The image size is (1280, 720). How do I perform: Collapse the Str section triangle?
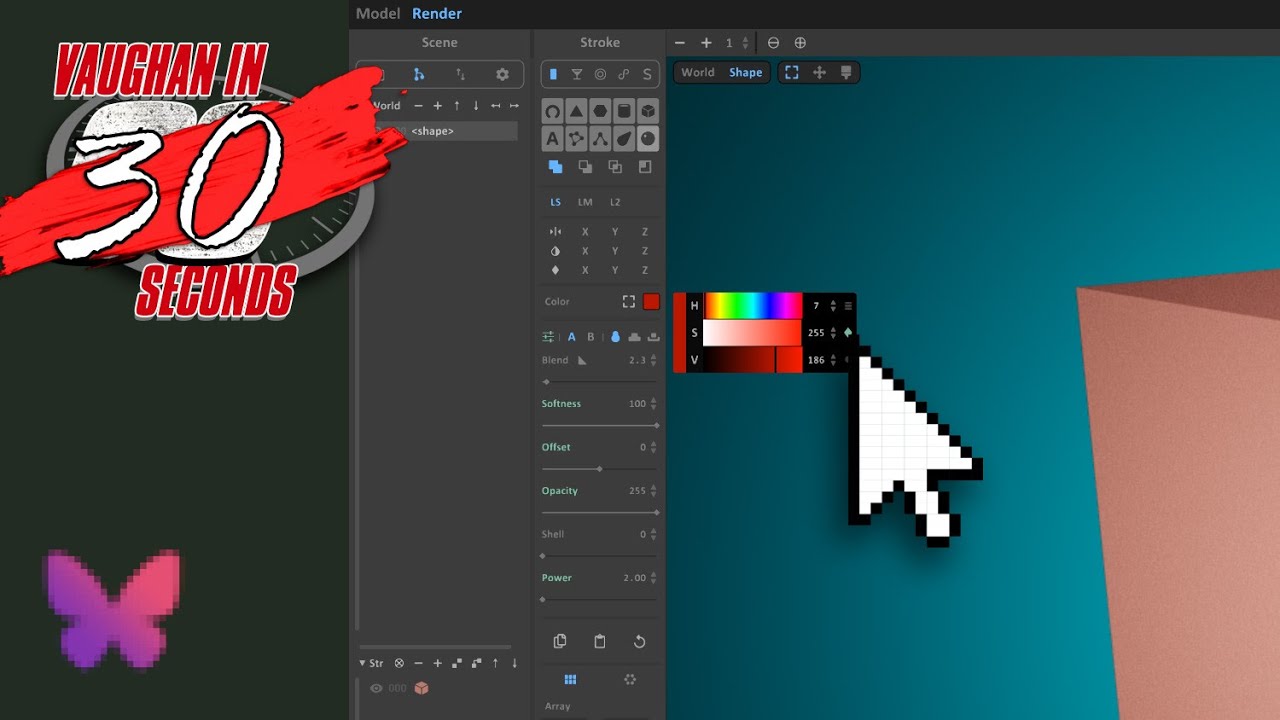[363, 663]
